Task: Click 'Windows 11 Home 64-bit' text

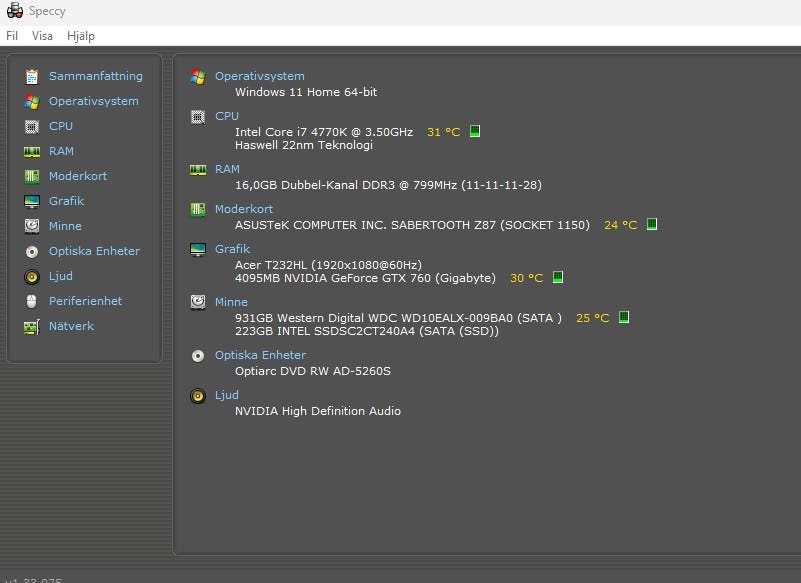Action: (x=306, y=92)
